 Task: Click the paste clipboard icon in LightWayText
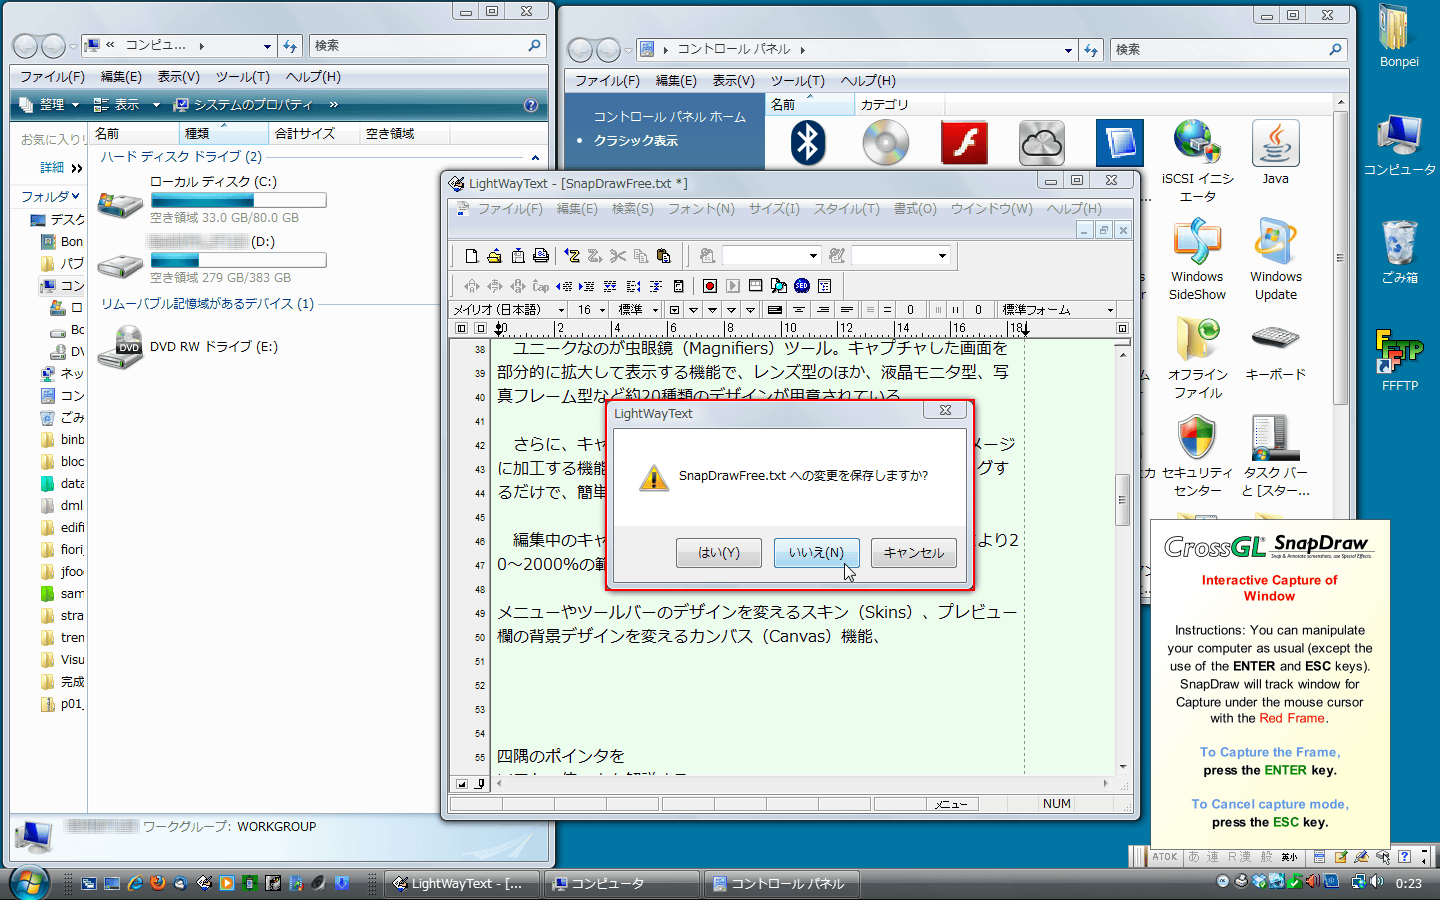[x=663, y=256]
